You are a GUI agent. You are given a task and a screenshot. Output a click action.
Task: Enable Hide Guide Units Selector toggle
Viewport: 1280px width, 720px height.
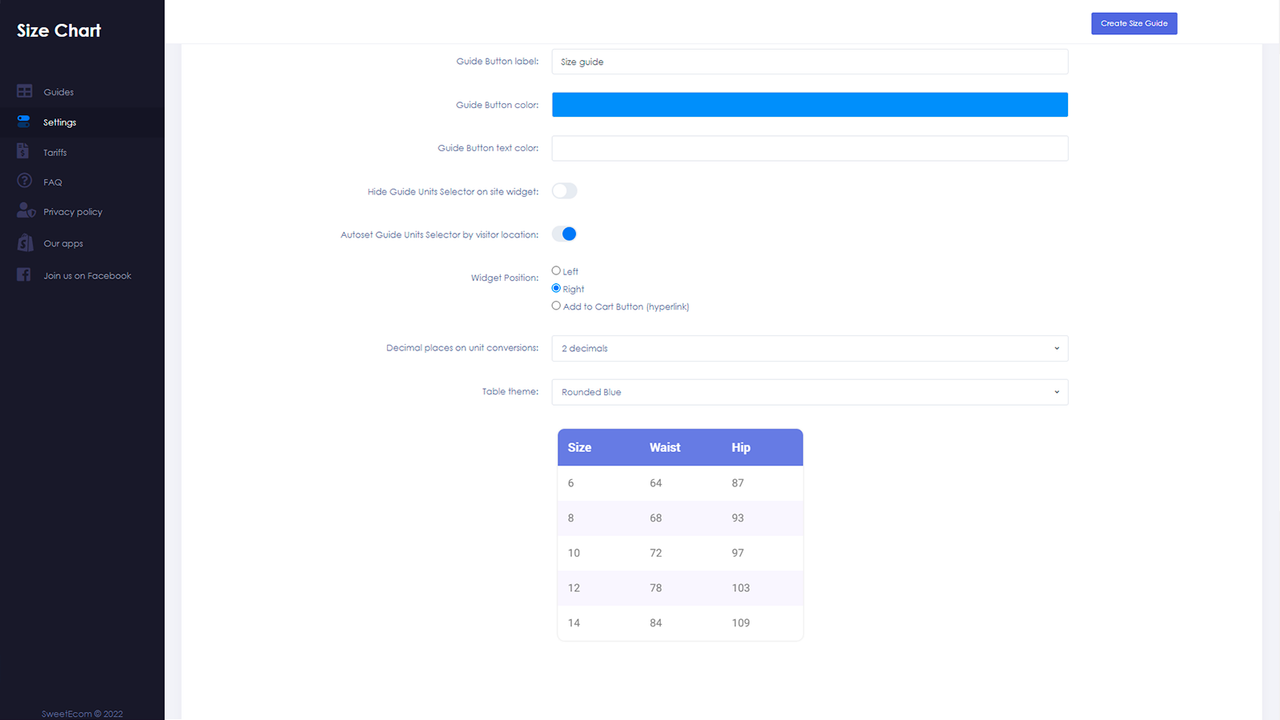[x=564, y=190]
